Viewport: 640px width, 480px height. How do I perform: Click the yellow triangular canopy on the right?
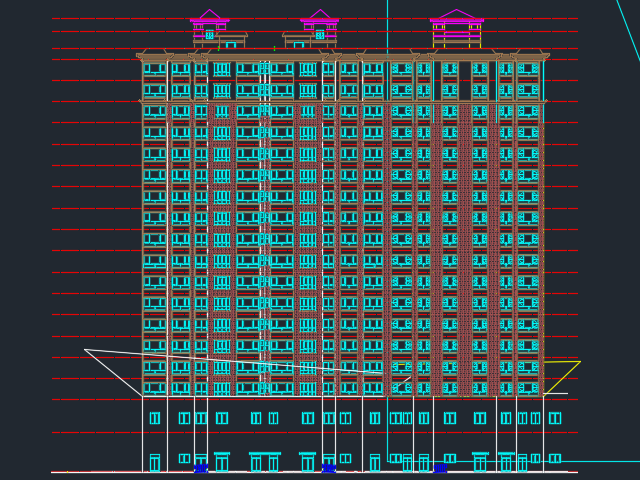click(x=562, y=376)
